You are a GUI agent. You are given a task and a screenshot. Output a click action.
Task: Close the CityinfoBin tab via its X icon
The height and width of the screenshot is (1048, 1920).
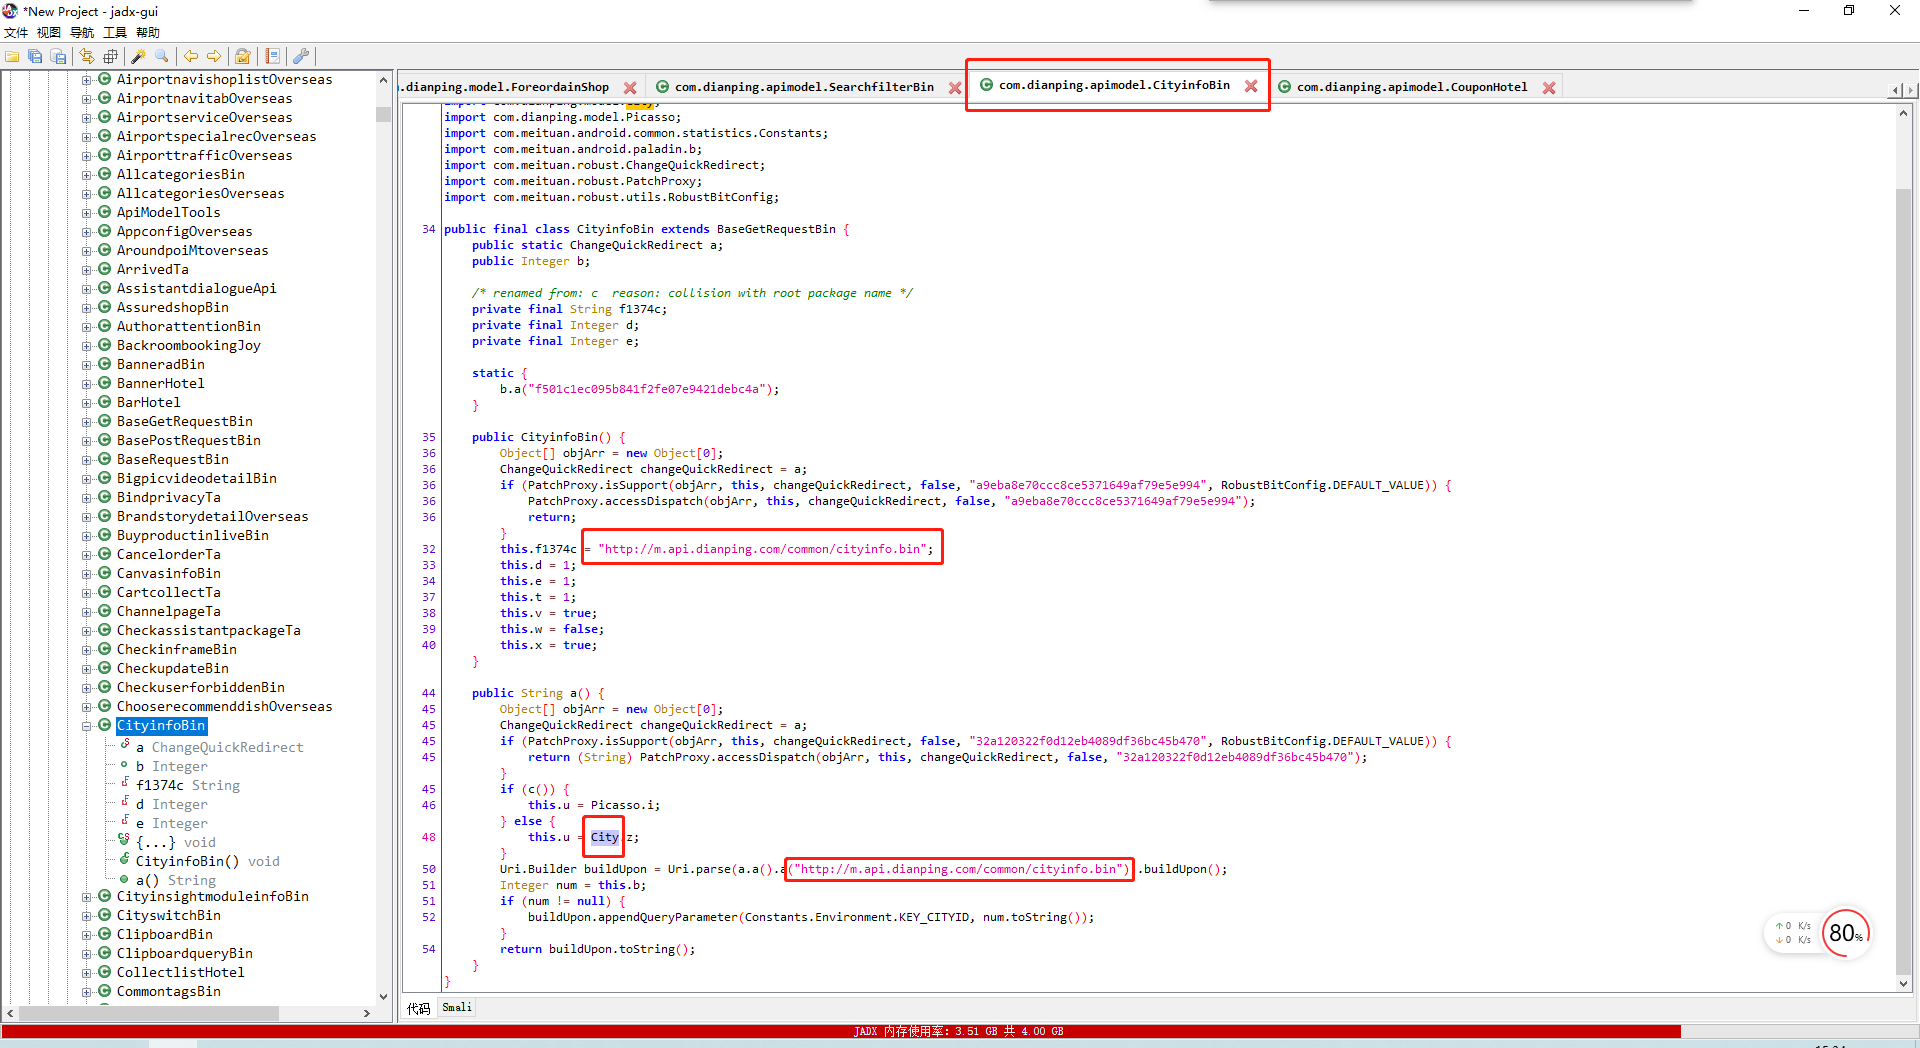(x=1251, y=86)
